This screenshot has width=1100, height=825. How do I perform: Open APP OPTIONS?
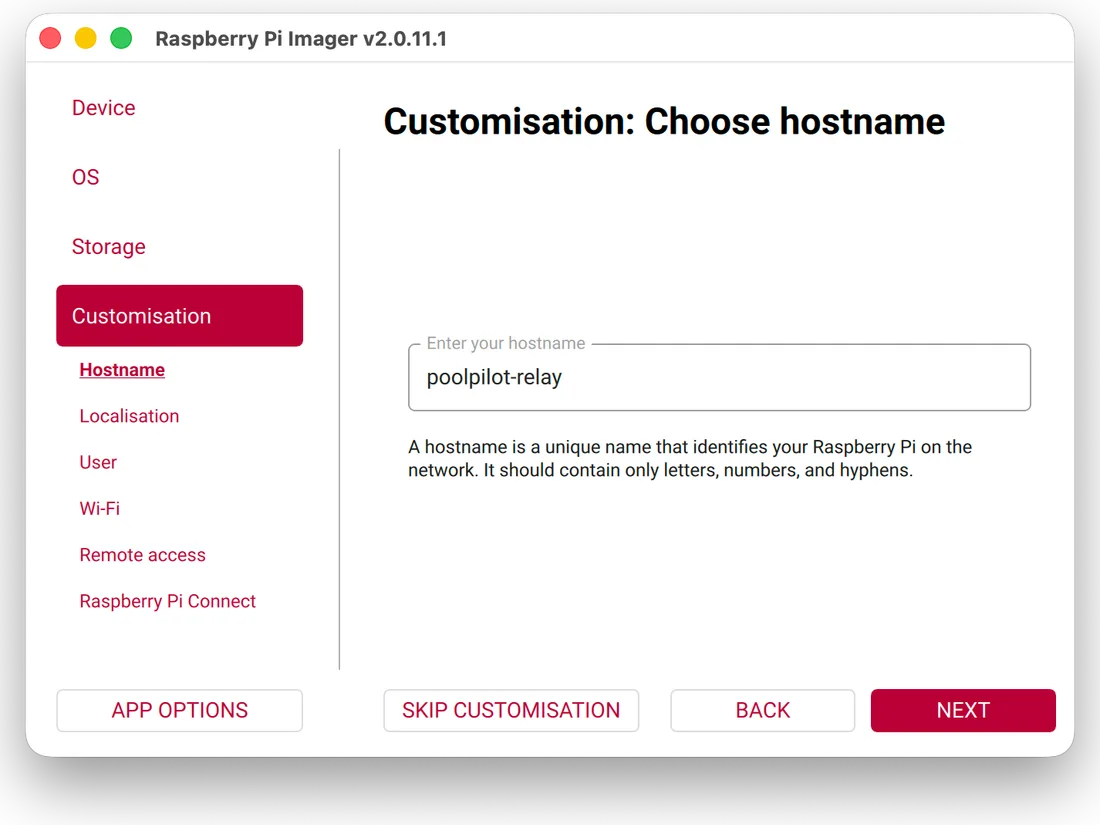[180, 711]
